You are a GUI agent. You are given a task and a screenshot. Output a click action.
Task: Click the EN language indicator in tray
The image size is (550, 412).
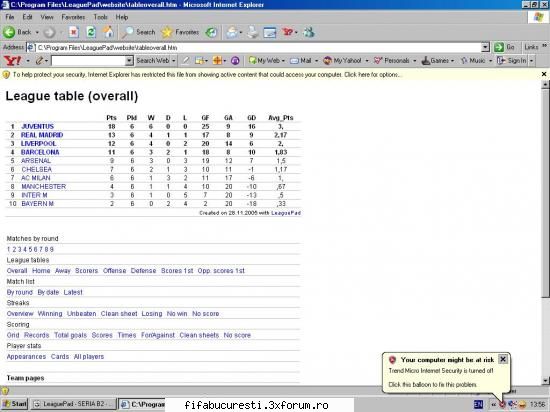coord(478,405)
